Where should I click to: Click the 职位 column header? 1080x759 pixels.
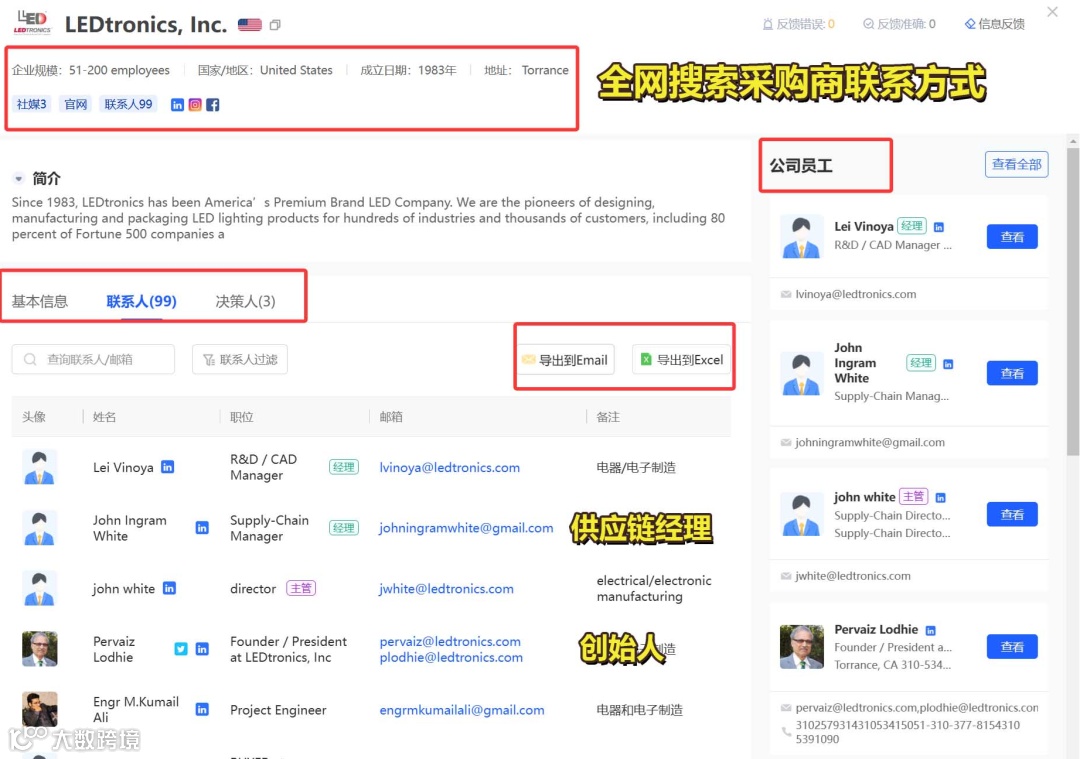pos(242,417)
